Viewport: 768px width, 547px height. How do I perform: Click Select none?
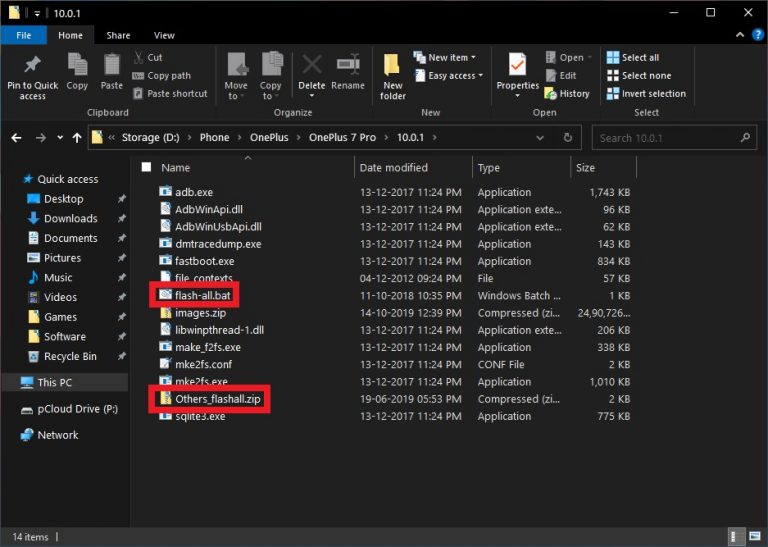point(639,75)
